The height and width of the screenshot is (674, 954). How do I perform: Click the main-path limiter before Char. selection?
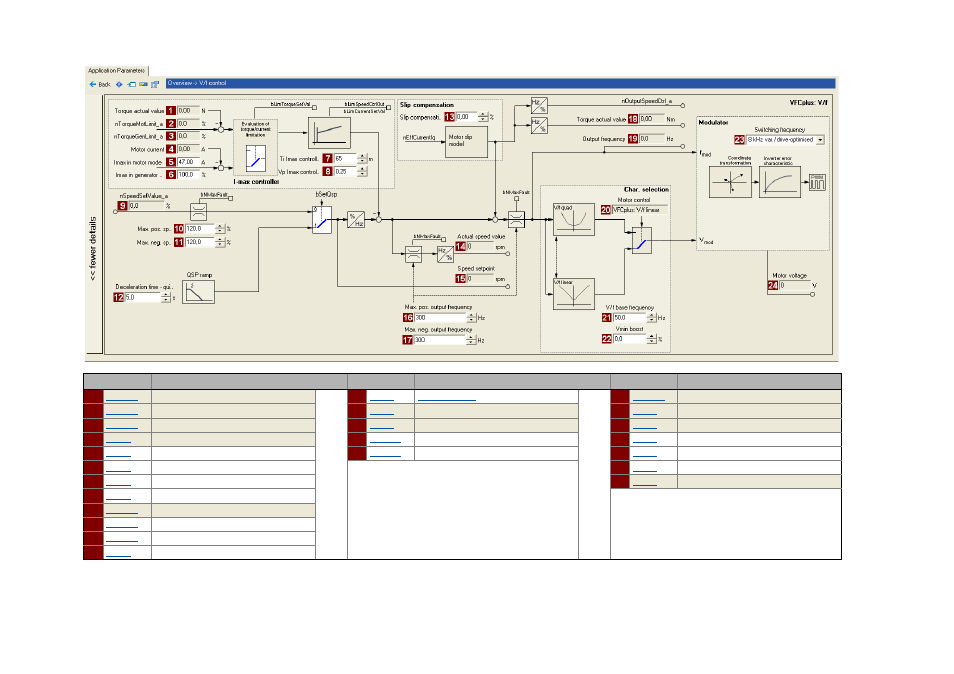(516, 220)
